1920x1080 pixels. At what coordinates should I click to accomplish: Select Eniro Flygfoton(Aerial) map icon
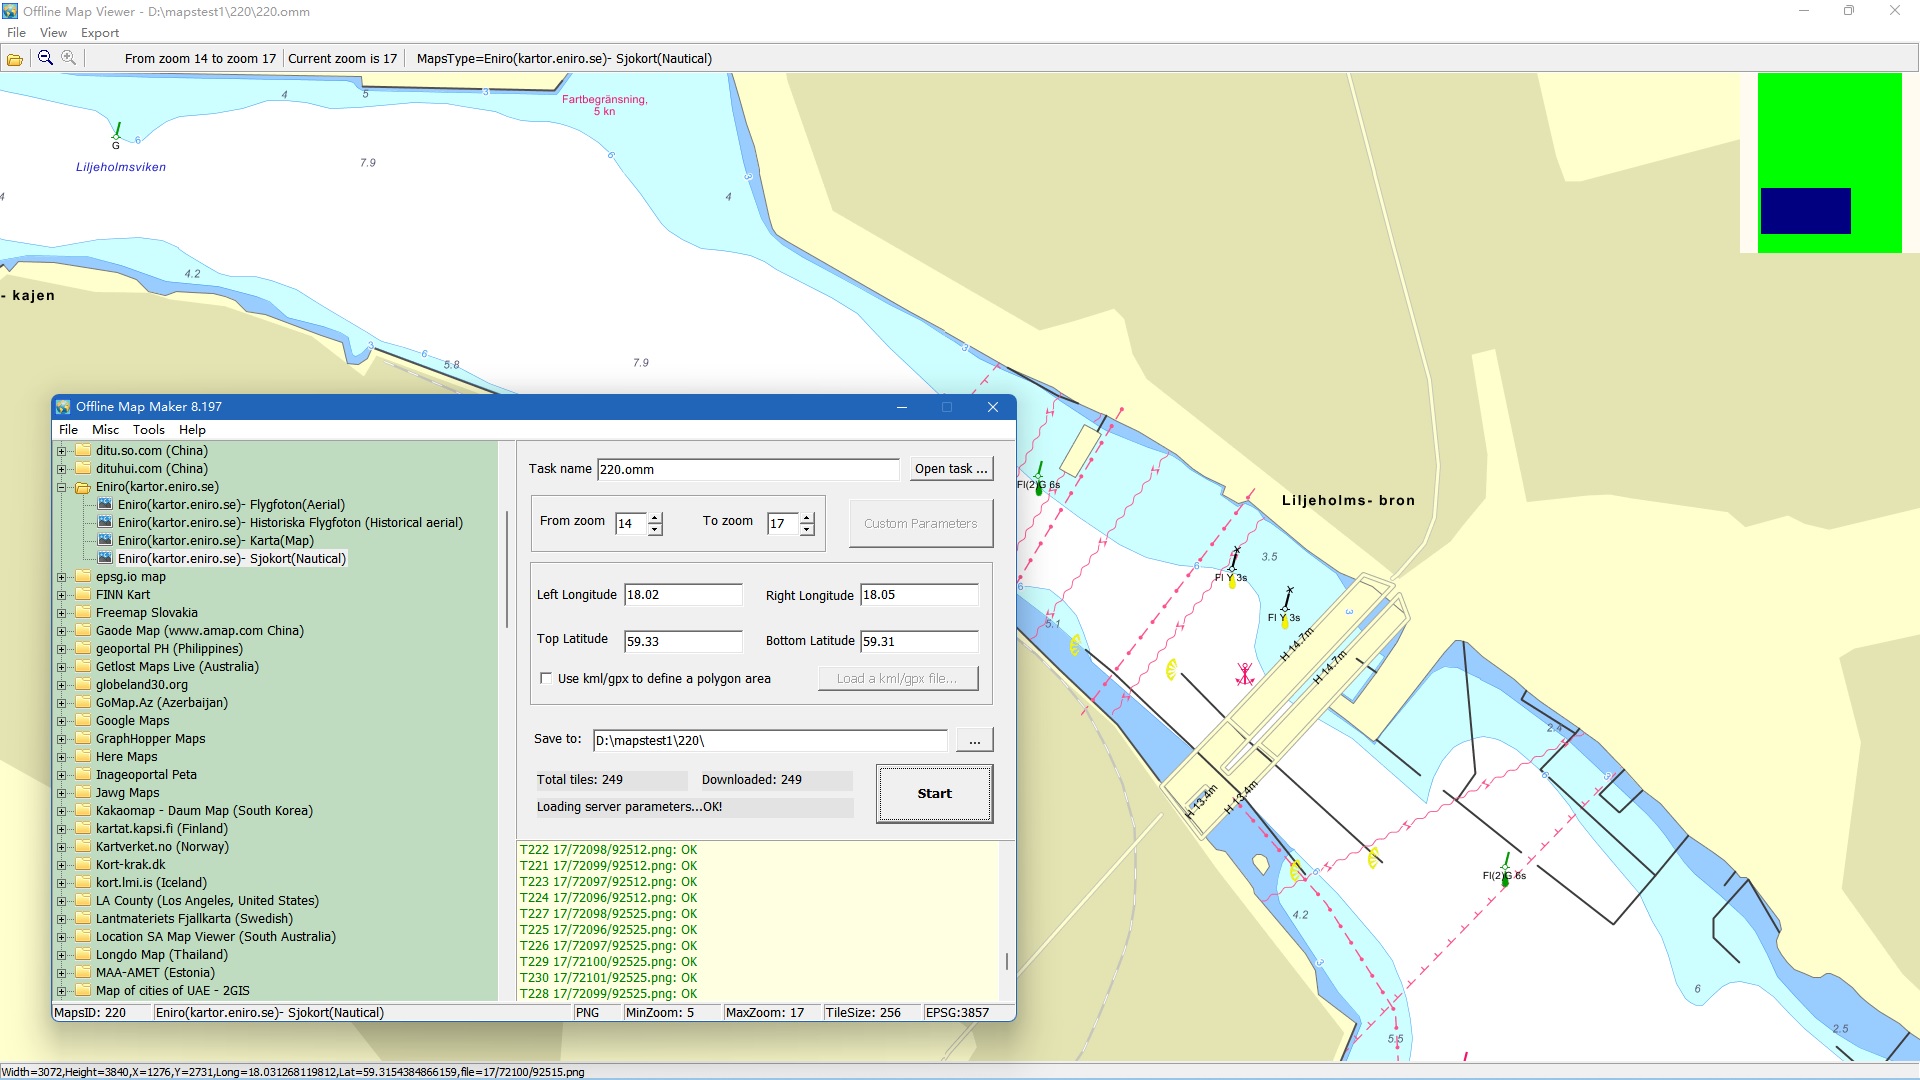105,505
